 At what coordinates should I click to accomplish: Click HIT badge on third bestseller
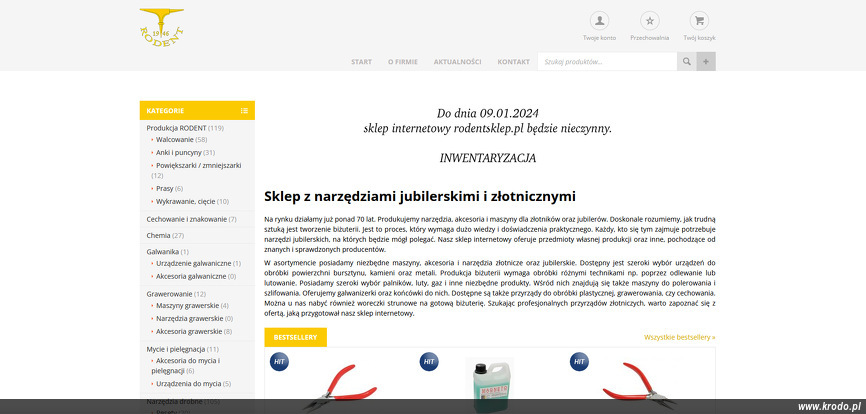click(x=579, y=361)
